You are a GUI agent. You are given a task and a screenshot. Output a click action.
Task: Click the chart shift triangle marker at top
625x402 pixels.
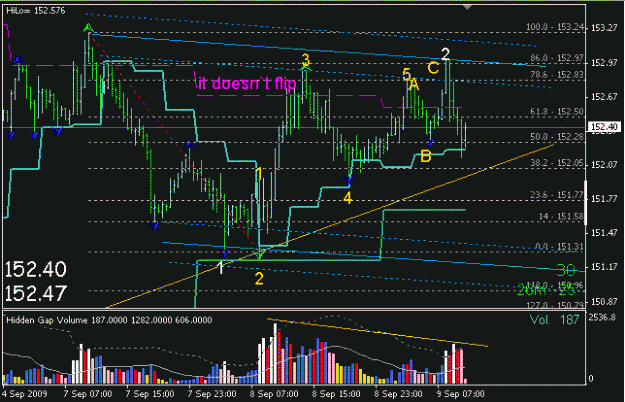click(x=467, y=7)
